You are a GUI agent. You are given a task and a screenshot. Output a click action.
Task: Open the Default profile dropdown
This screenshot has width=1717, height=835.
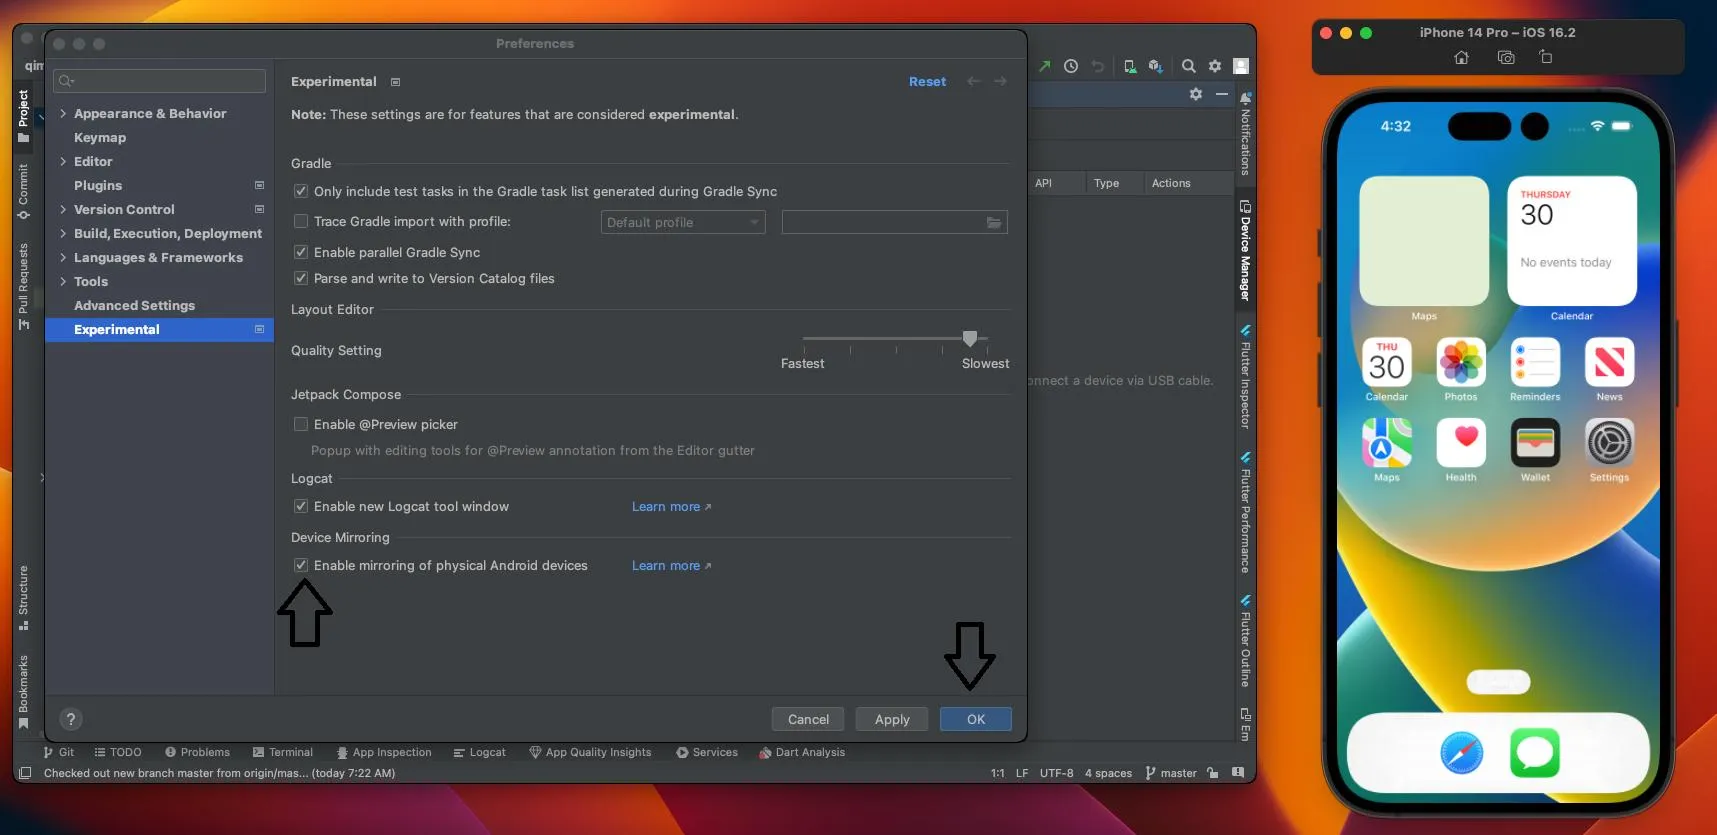pyautogui.click(x=683, y=222)
